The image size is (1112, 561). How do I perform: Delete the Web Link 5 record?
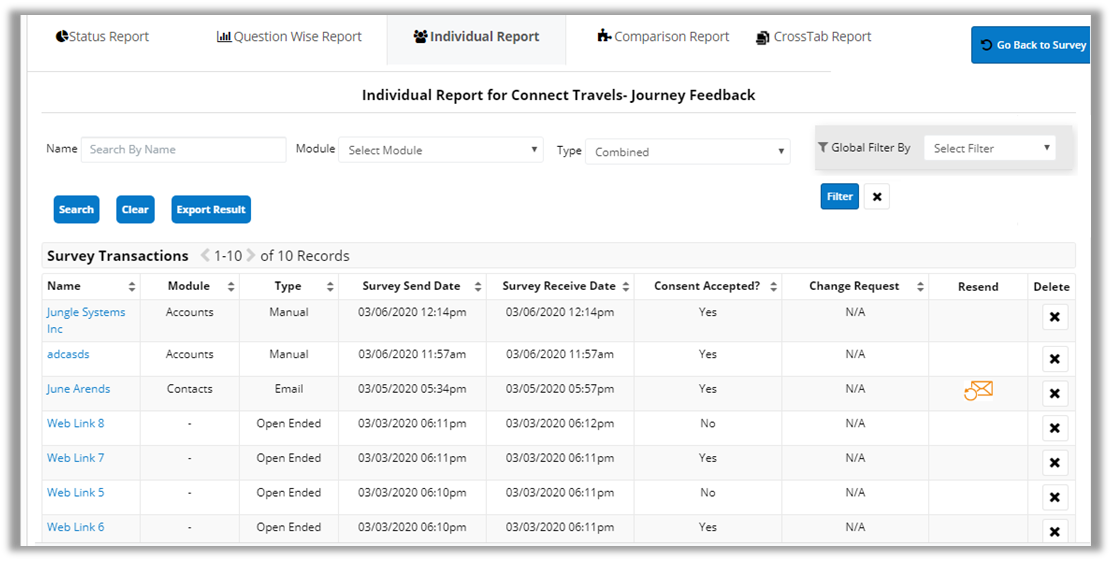[1054, 497]
